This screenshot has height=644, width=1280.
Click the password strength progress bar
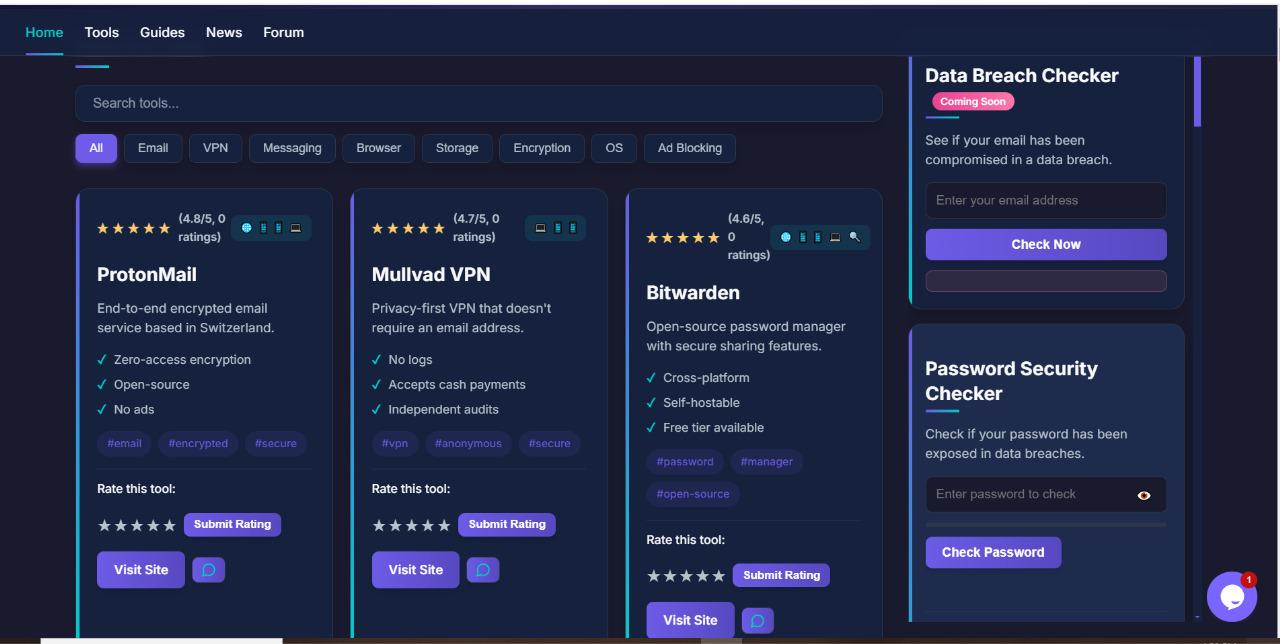[x=1046, y=524]
